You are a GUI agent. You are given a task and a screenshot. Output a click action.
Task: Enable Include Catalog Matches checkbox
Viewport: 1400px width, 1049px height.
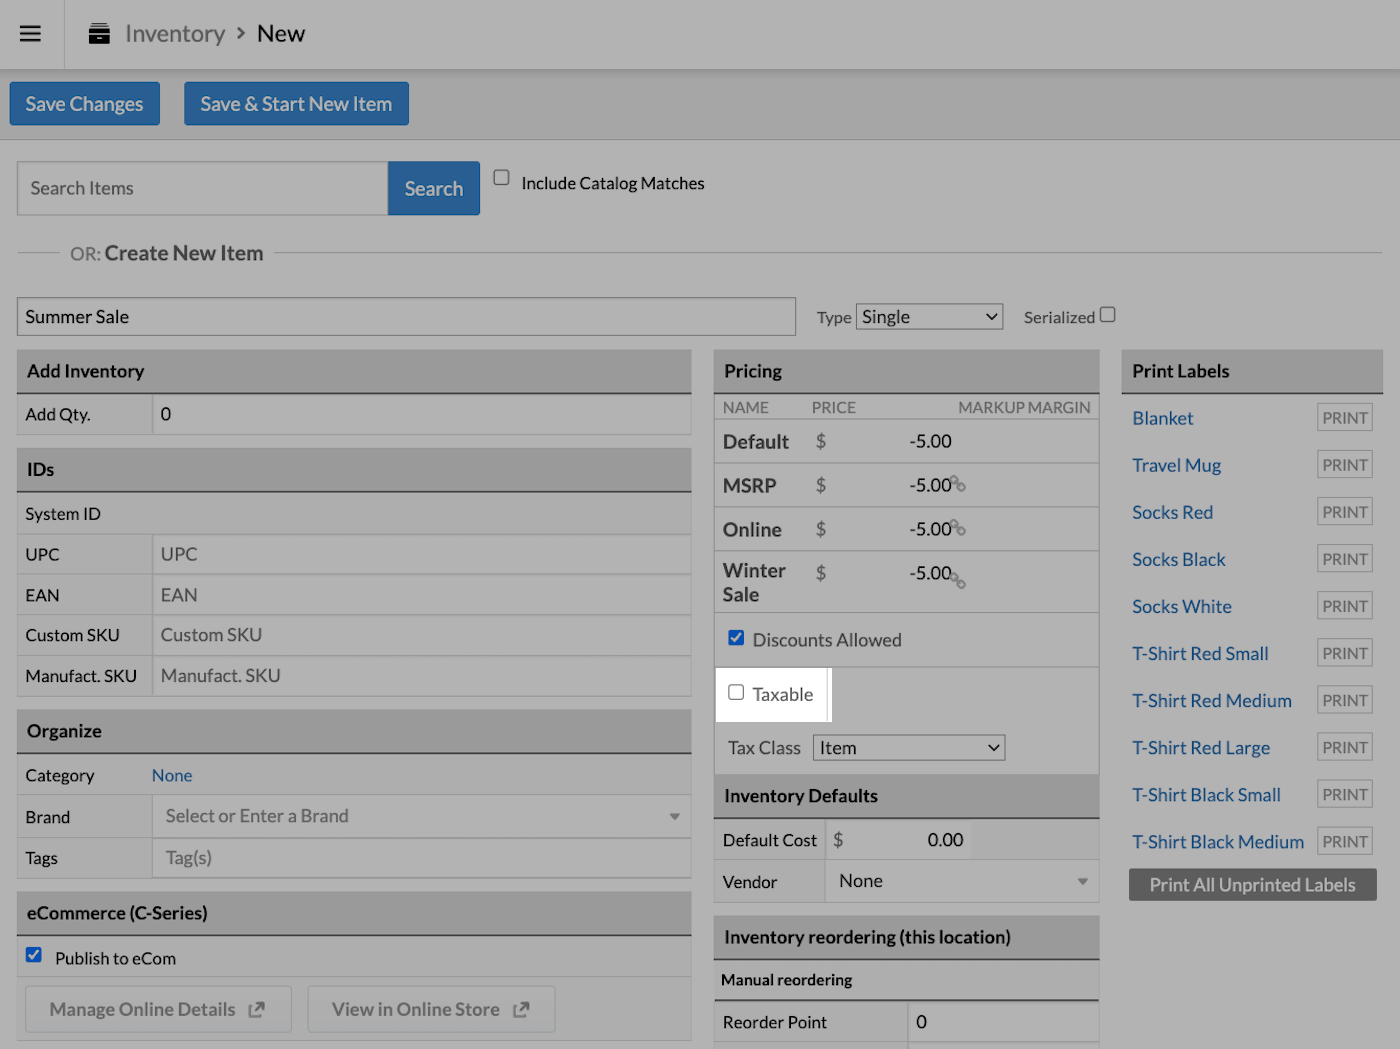click(502, 178)
